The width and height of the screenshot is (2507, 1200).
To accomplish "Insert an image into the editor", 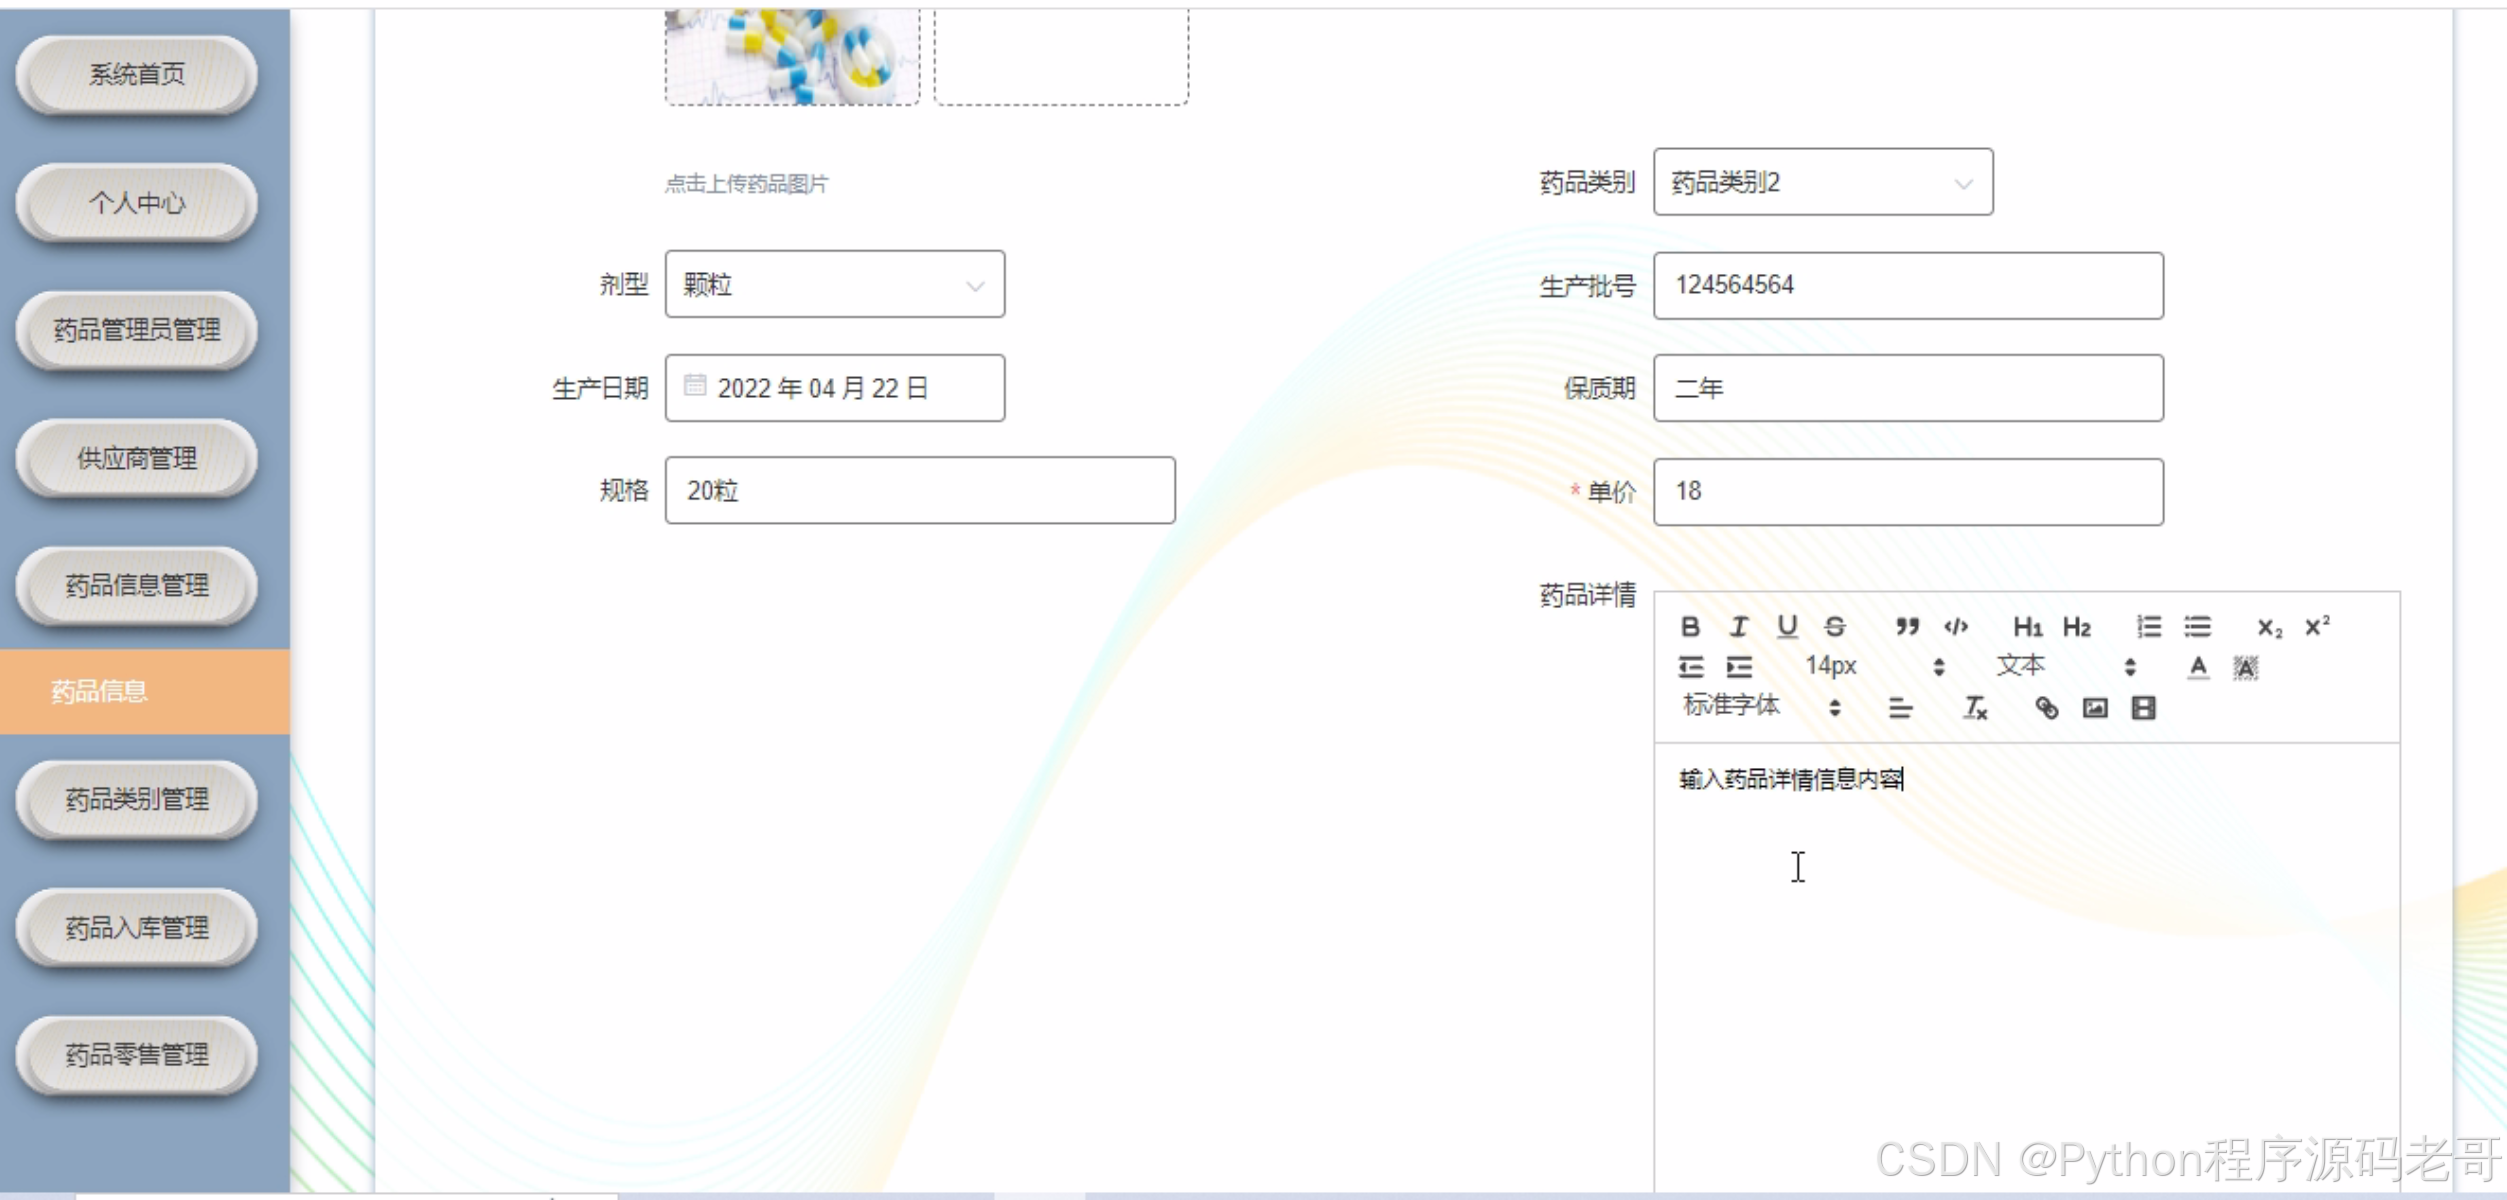I will point(2095,708).
